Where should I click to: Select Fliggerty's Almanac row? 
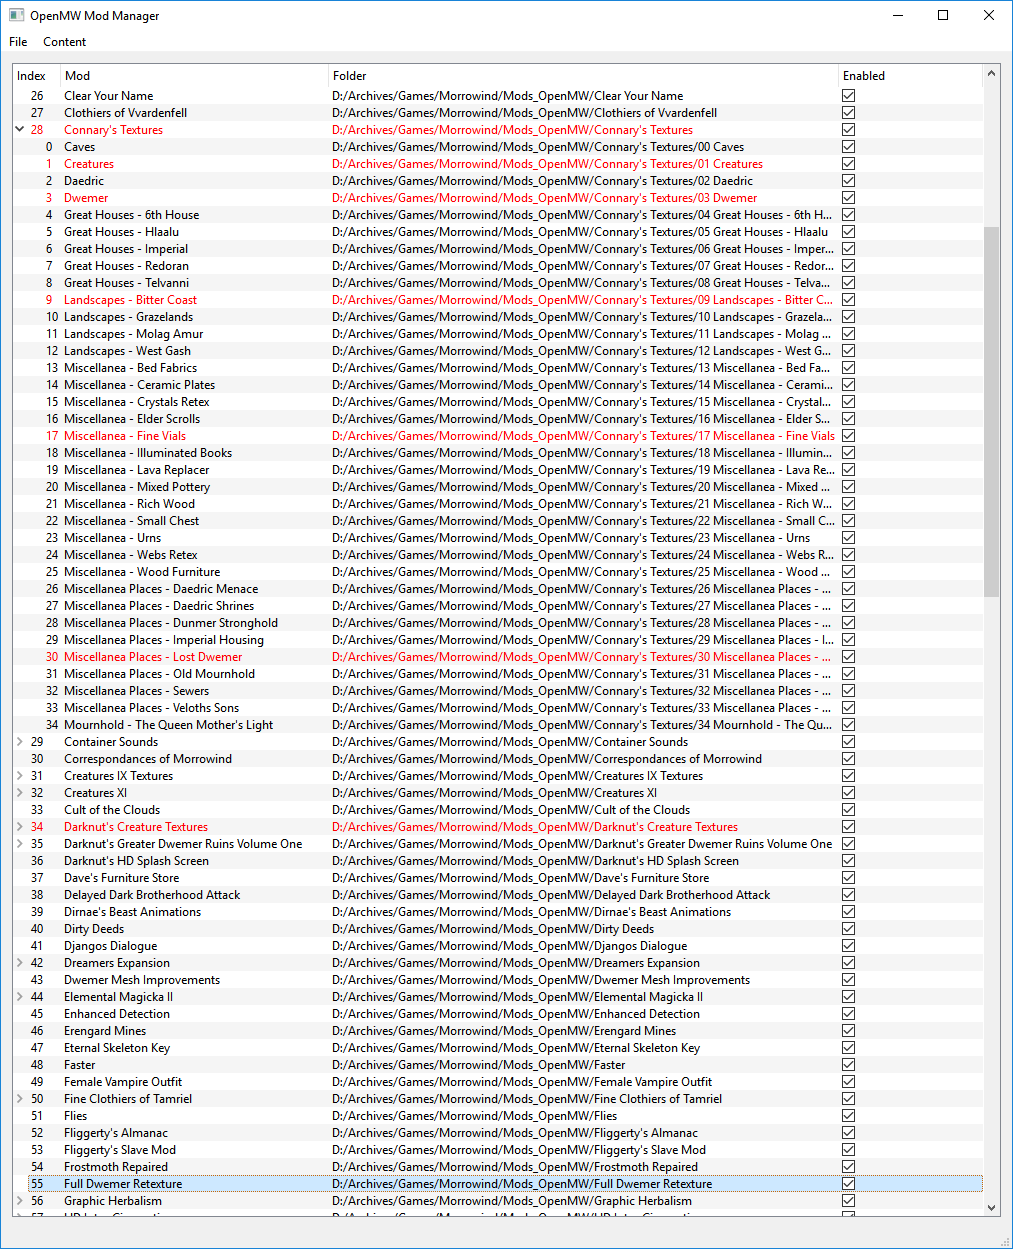(498, 1133)
